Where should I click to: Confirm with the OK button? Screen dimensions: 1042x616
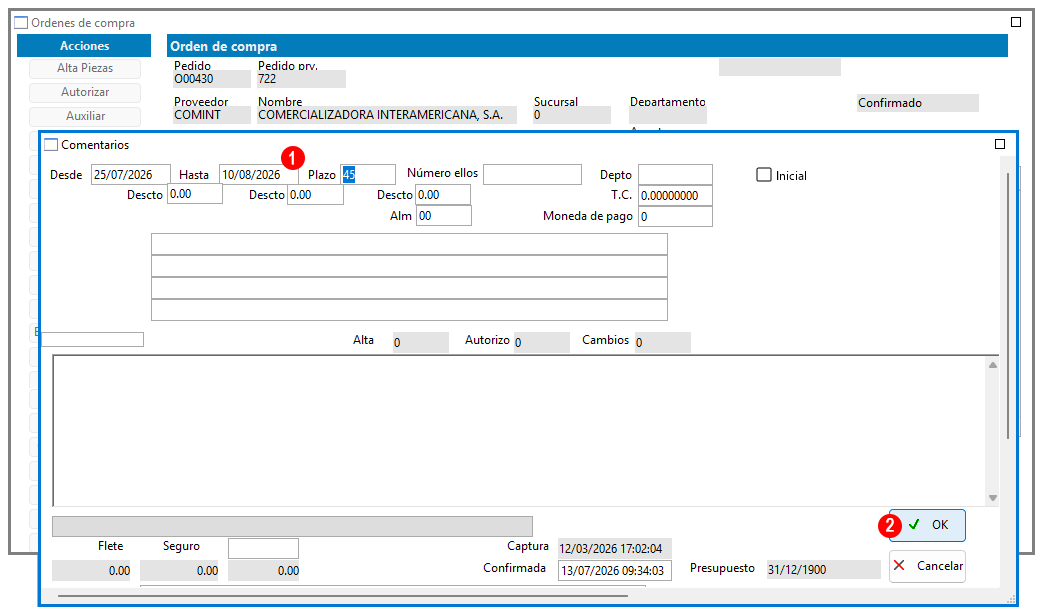[927, 525]
